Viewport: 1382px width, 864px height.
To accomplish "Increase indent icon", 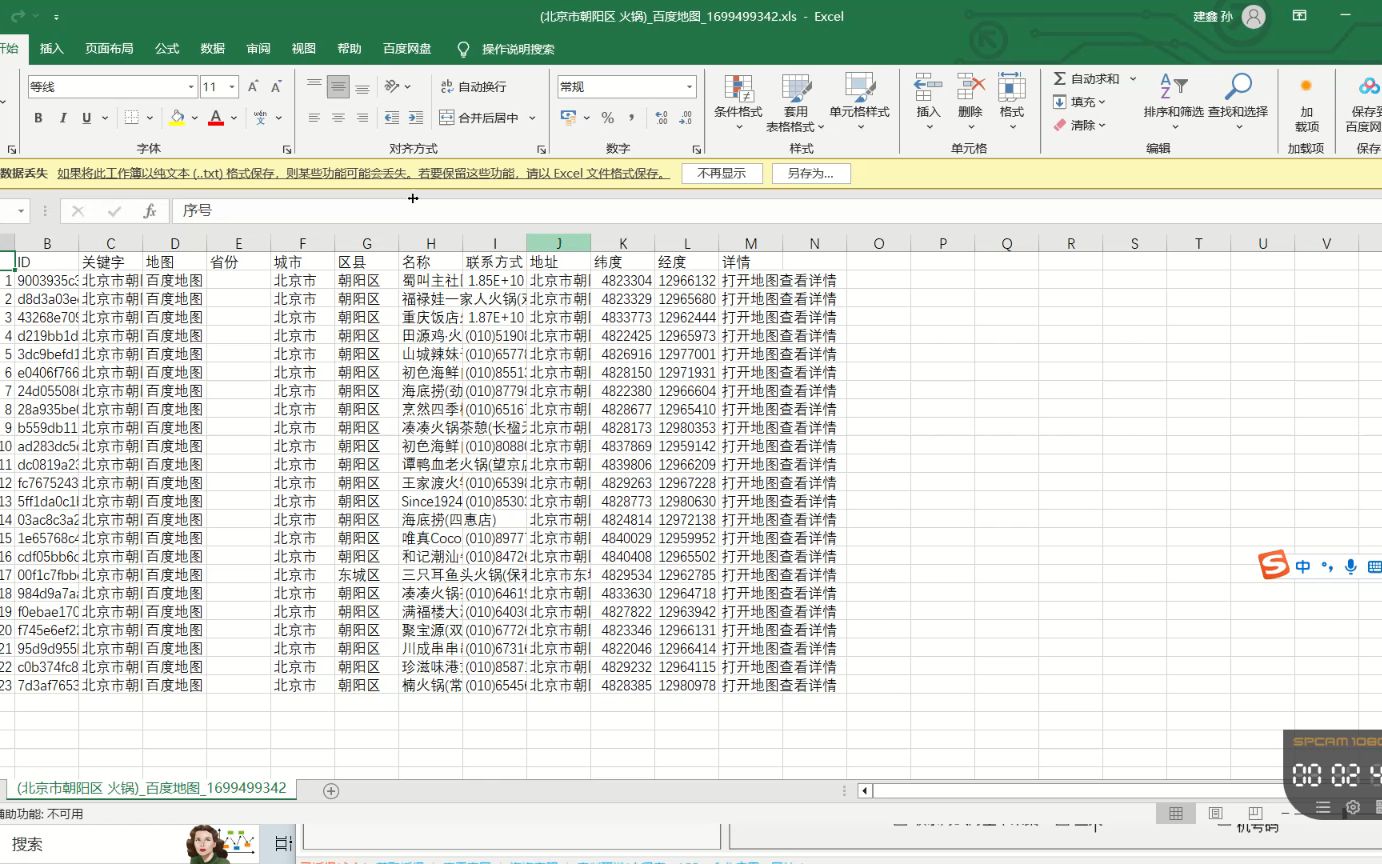I will pyautogui.click(x=415, y=118).
